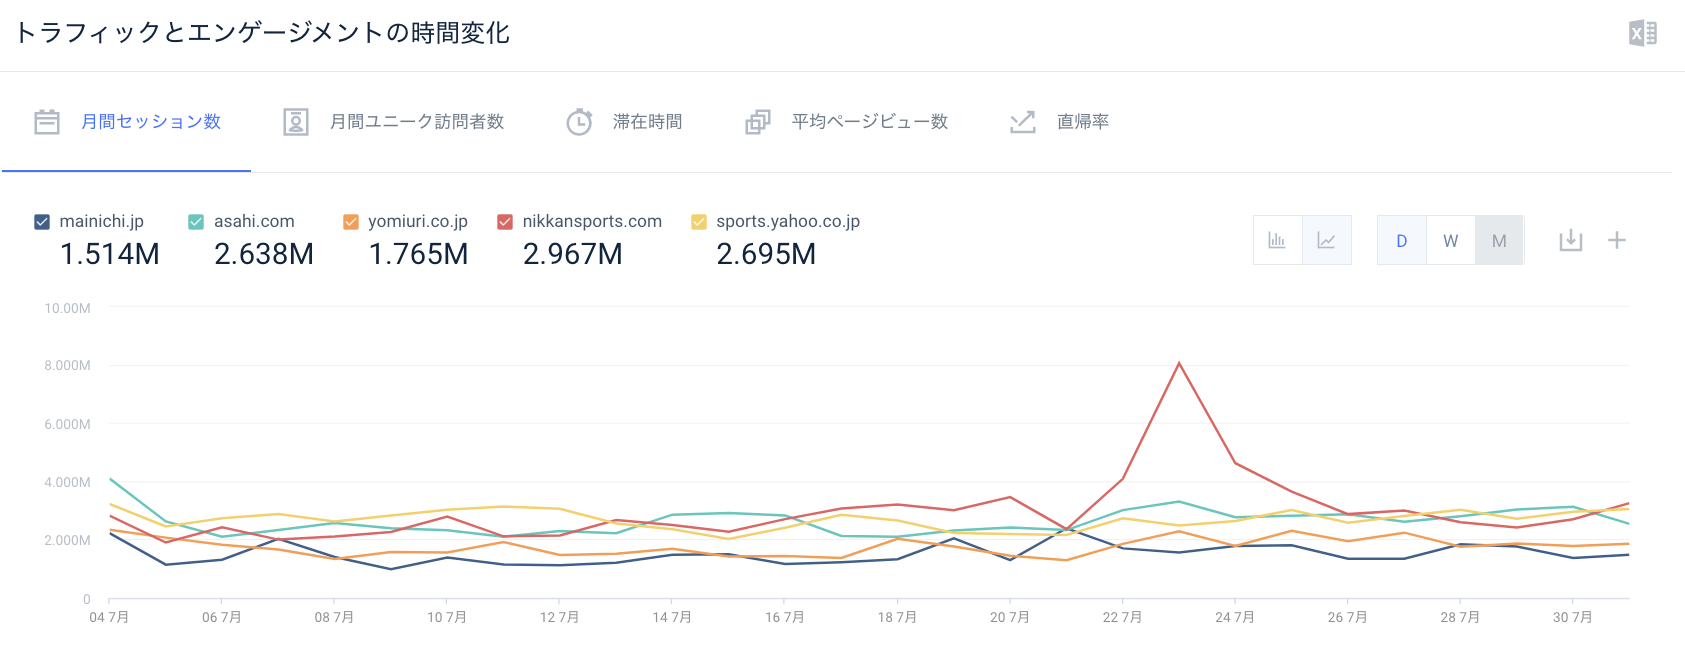Click the clock icon for visit duration
This screenshot has width=1685, height=662.
click(x=579, y=122)
